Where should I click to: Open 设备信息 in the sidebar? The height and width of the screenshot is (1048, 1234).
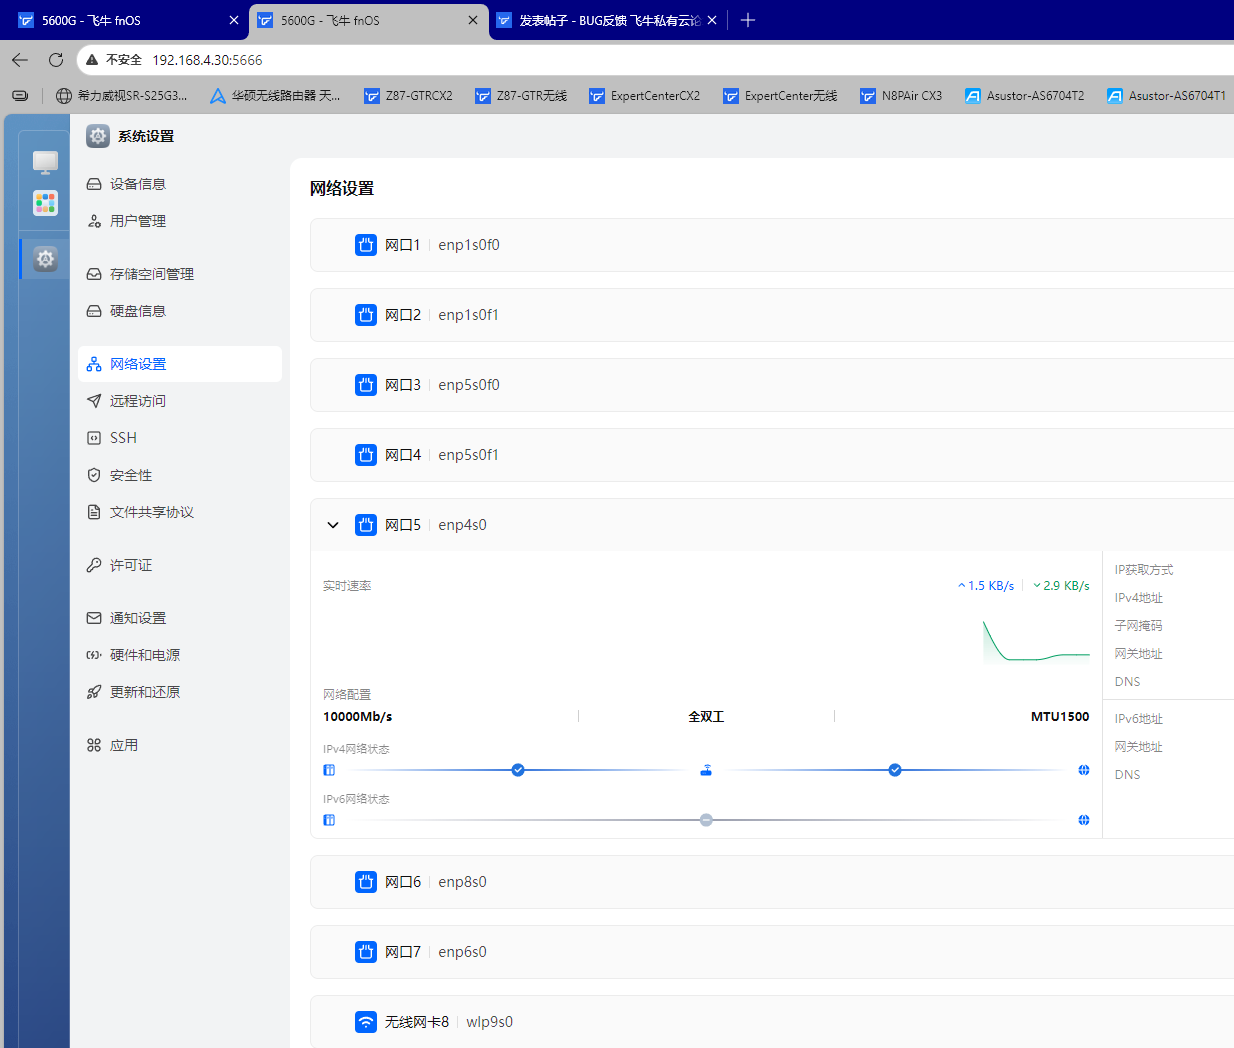pyautogui.click(x=138, y=184)
